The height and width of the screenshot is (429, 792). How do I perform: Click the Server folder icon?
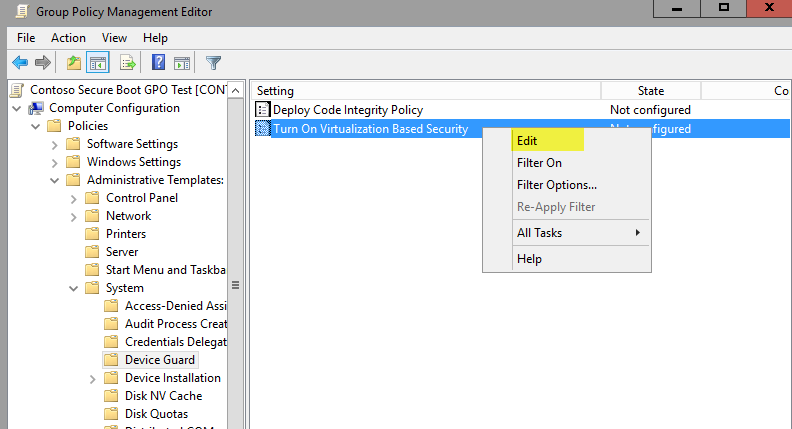point(92,252)
